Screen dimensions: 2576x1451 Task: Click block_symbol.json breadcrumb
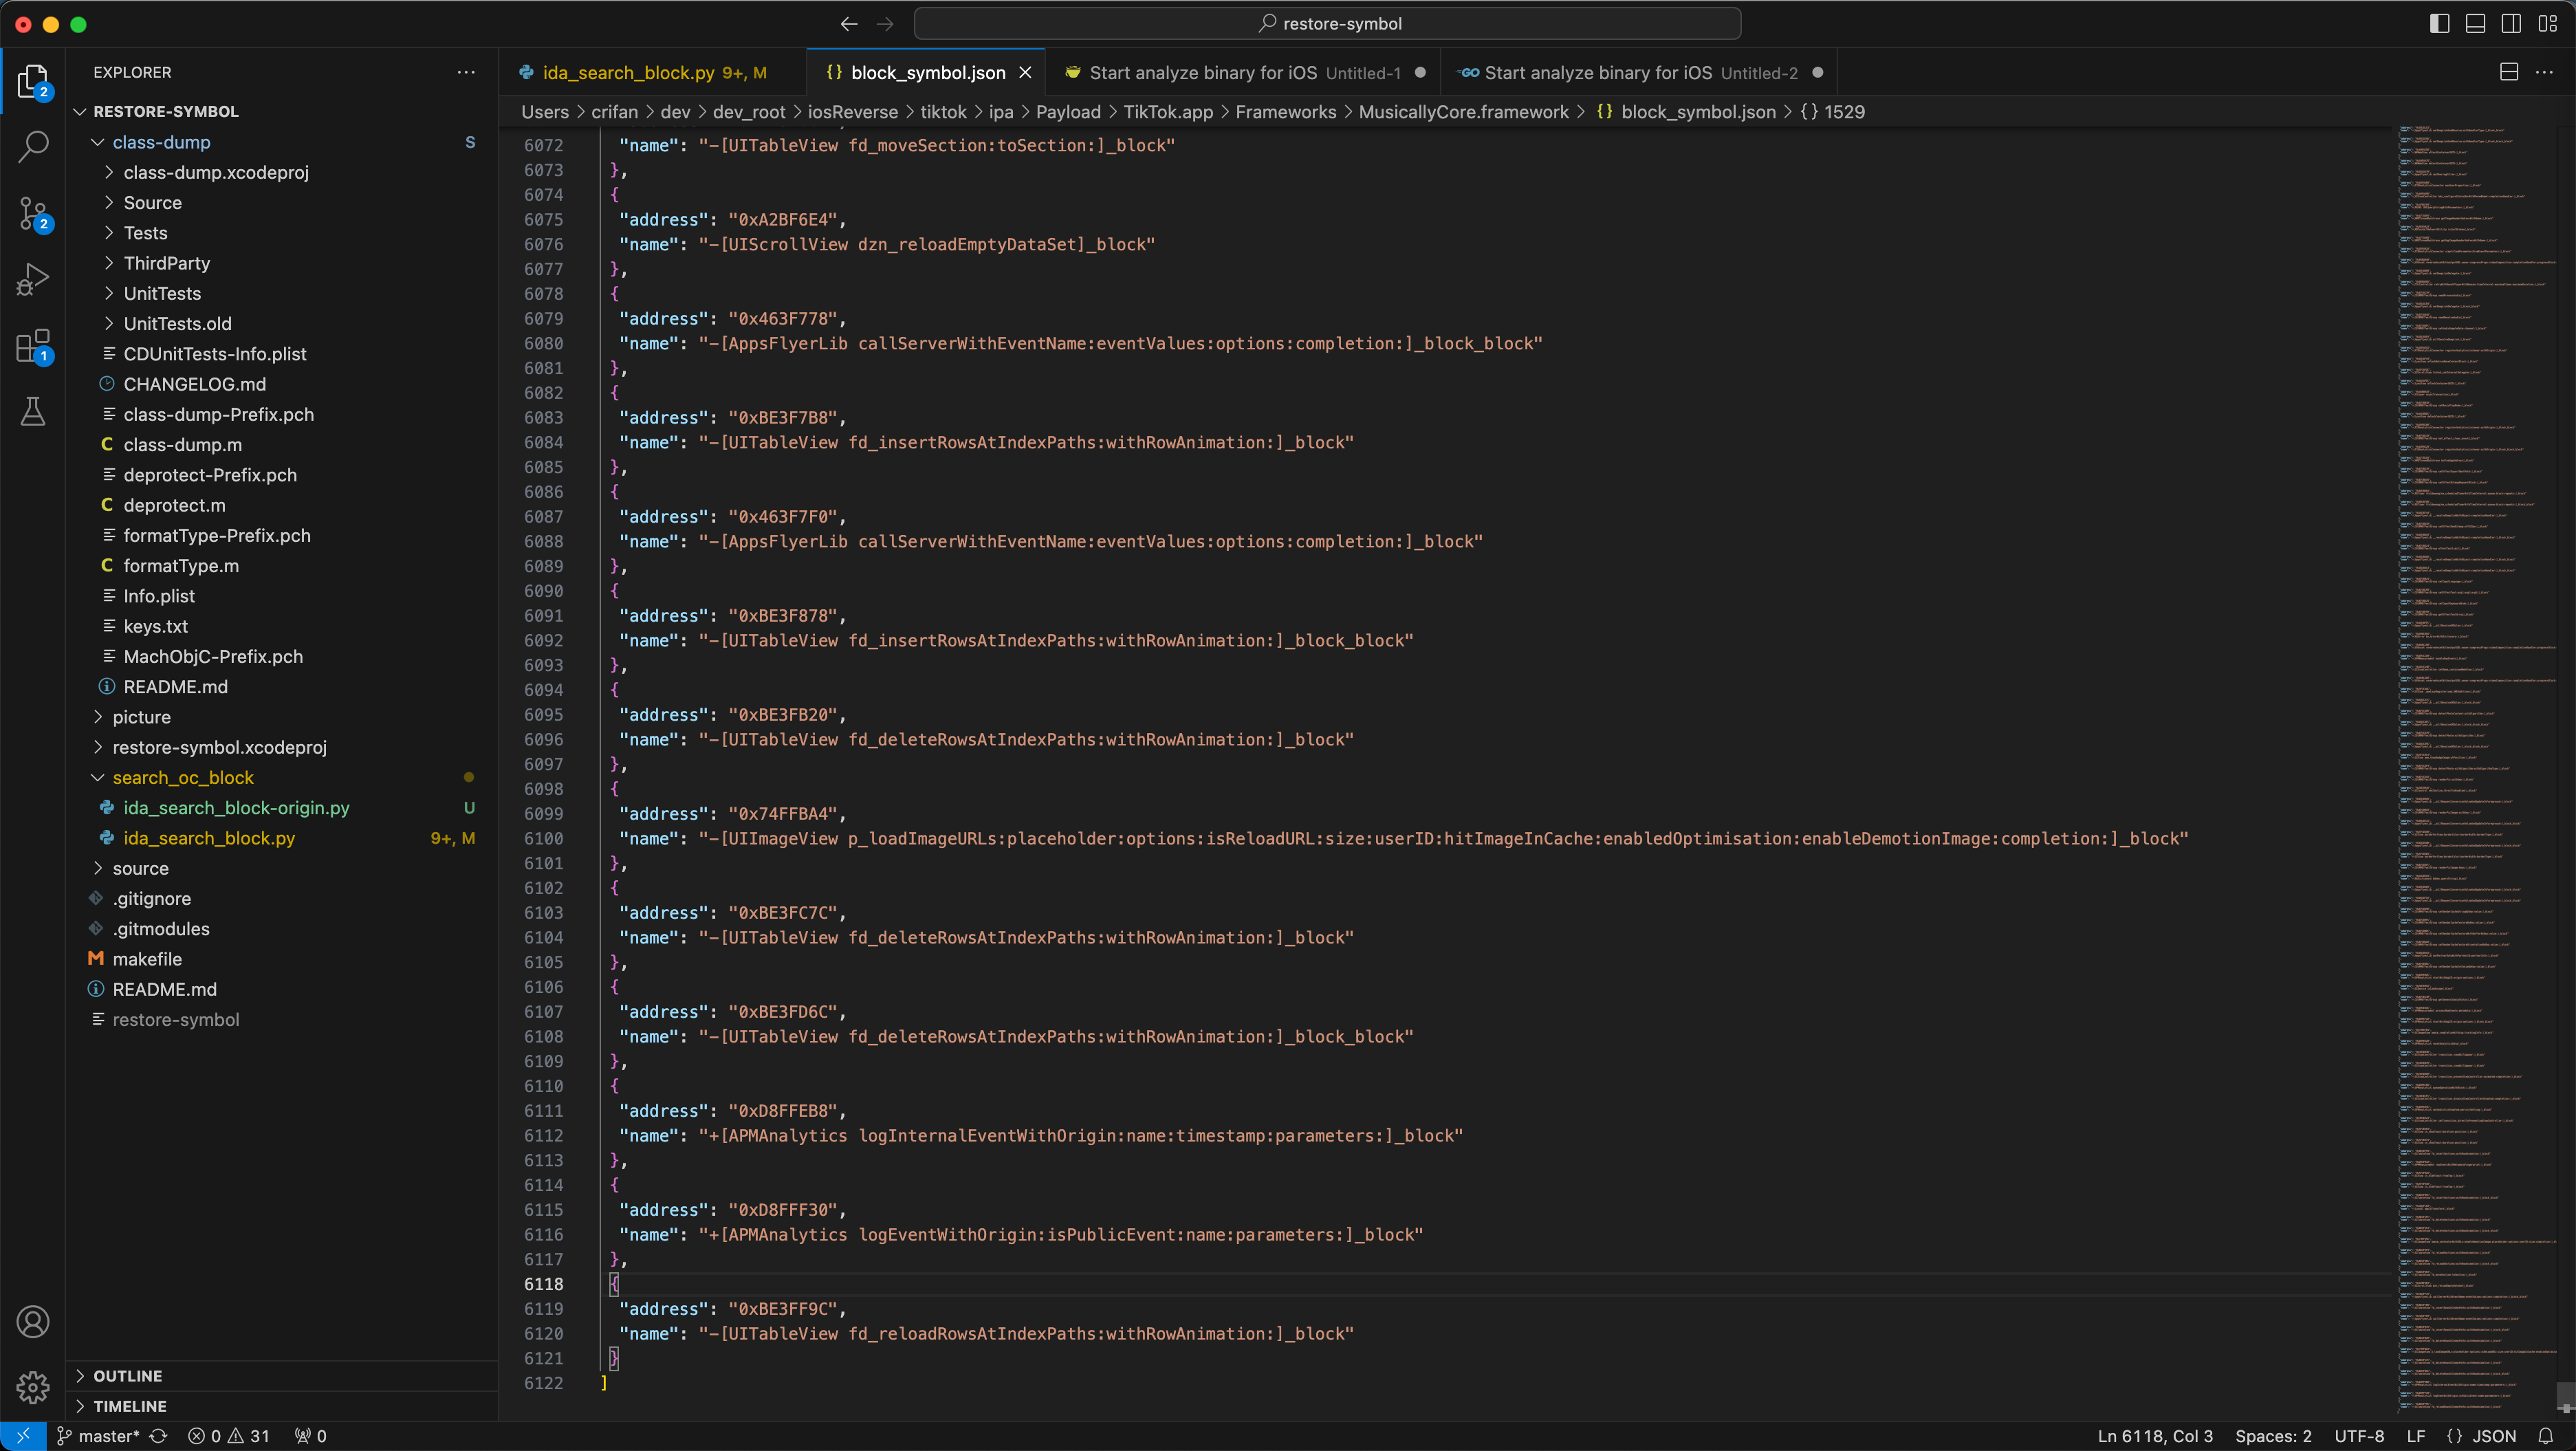click(x=1698, y=112)
